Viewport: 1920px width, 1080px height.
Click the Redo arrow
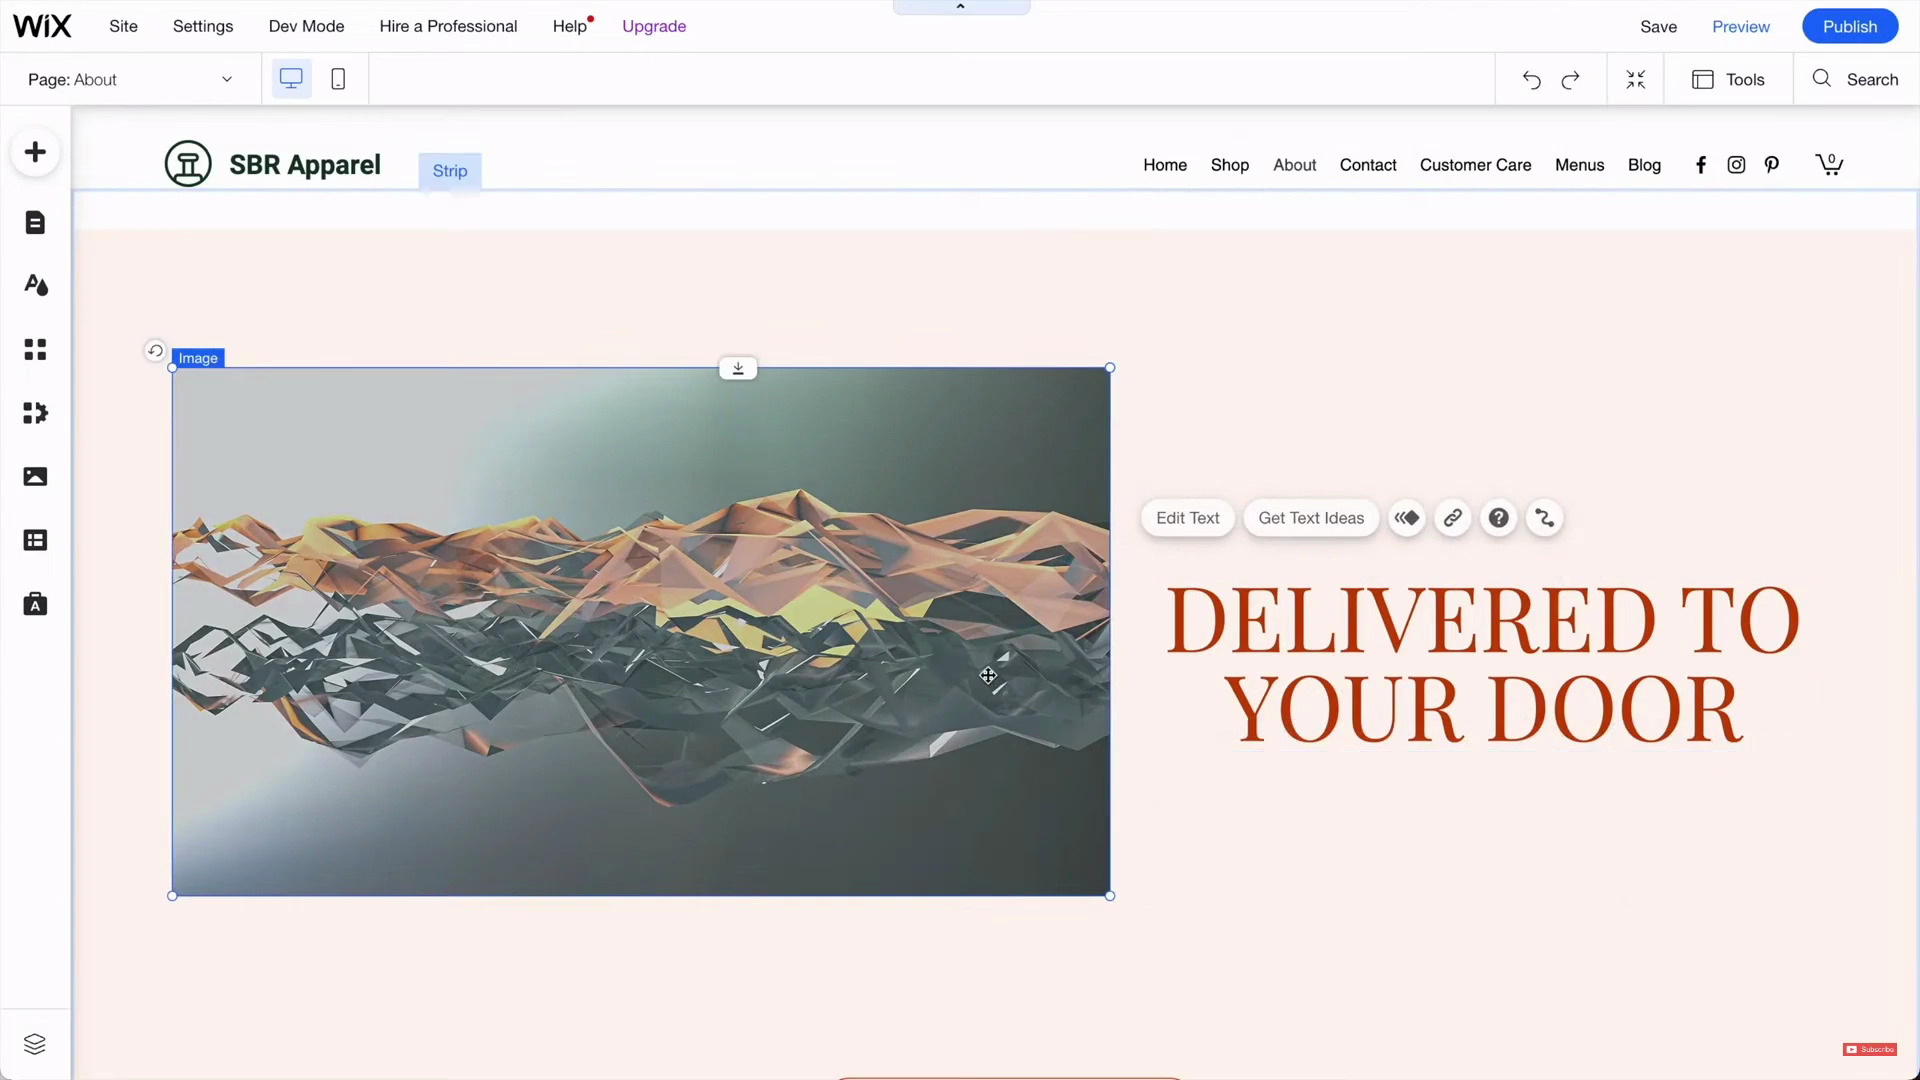1571,80
